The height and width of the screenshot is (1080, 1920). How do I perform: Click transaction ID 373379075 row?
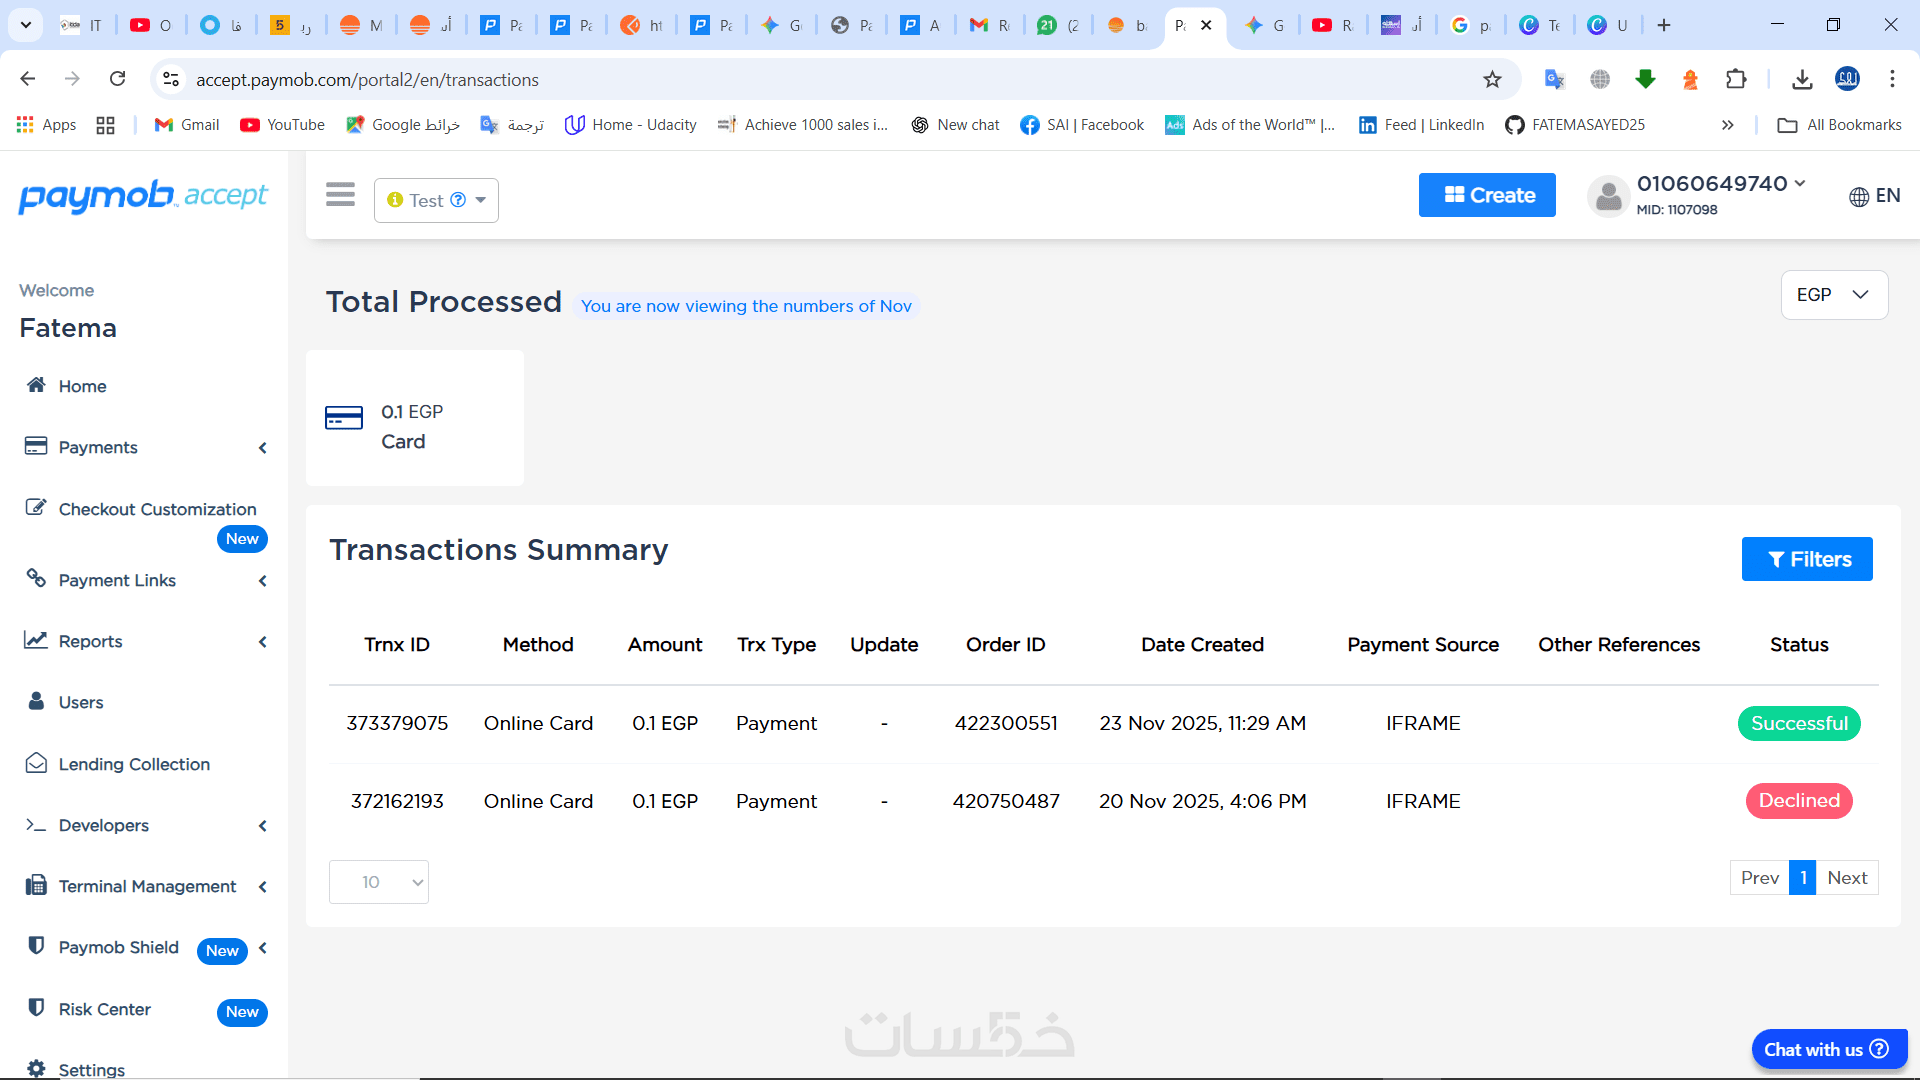point(397,723)
